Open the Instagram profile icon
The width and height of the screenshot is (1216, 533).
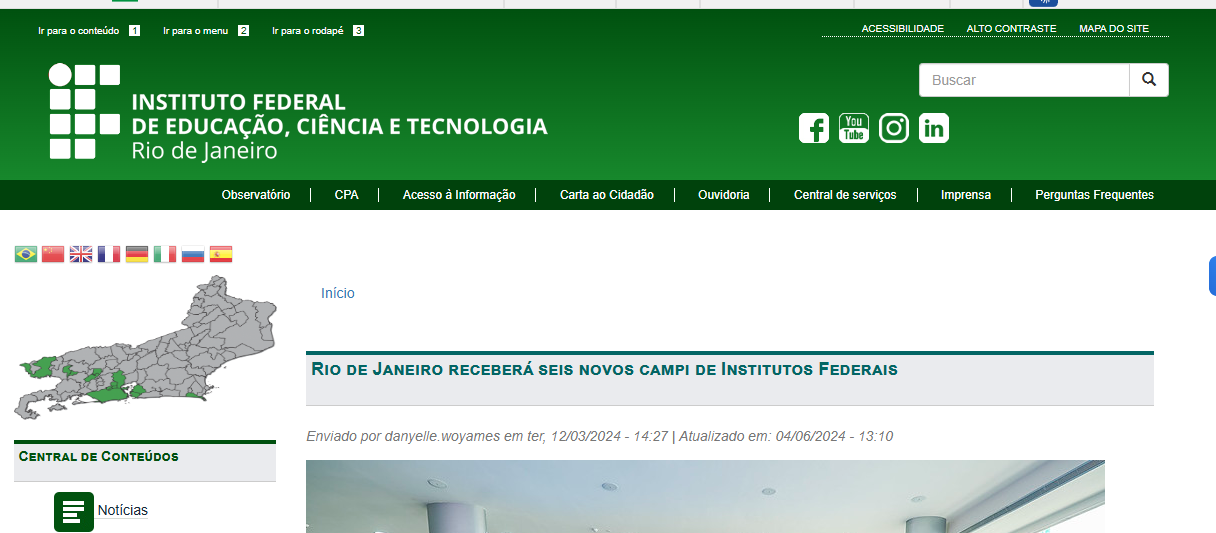pos(894,128)
